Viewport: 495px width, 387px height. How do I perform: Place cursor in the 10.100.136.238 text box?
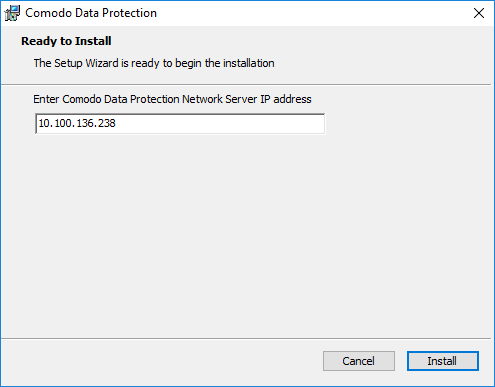pyautogui.click(x=180, y=123)
